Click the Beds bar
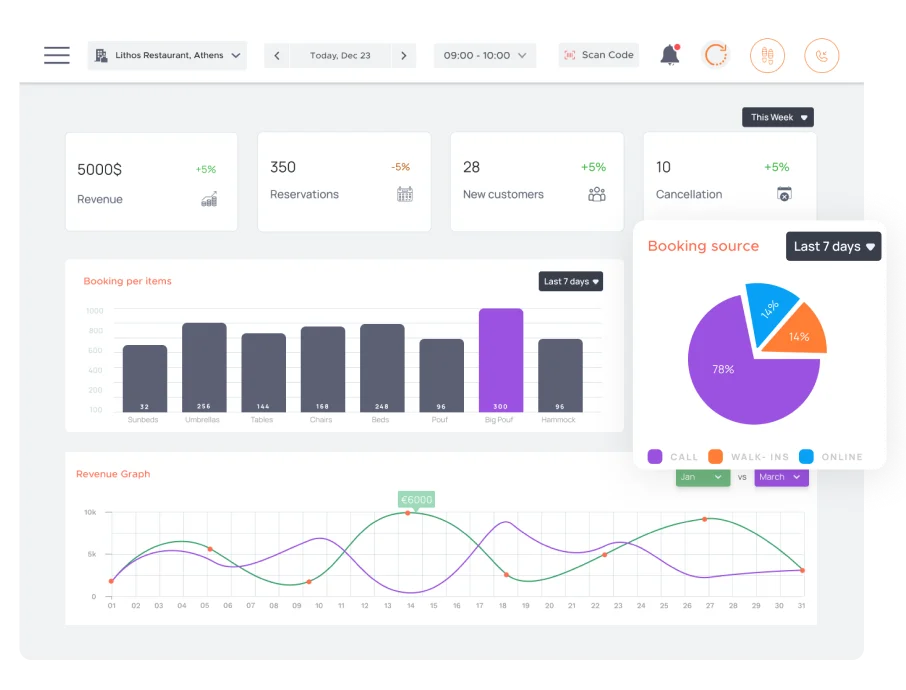The height and width of the screenshot is (690, 906). [x=382, y=368]
